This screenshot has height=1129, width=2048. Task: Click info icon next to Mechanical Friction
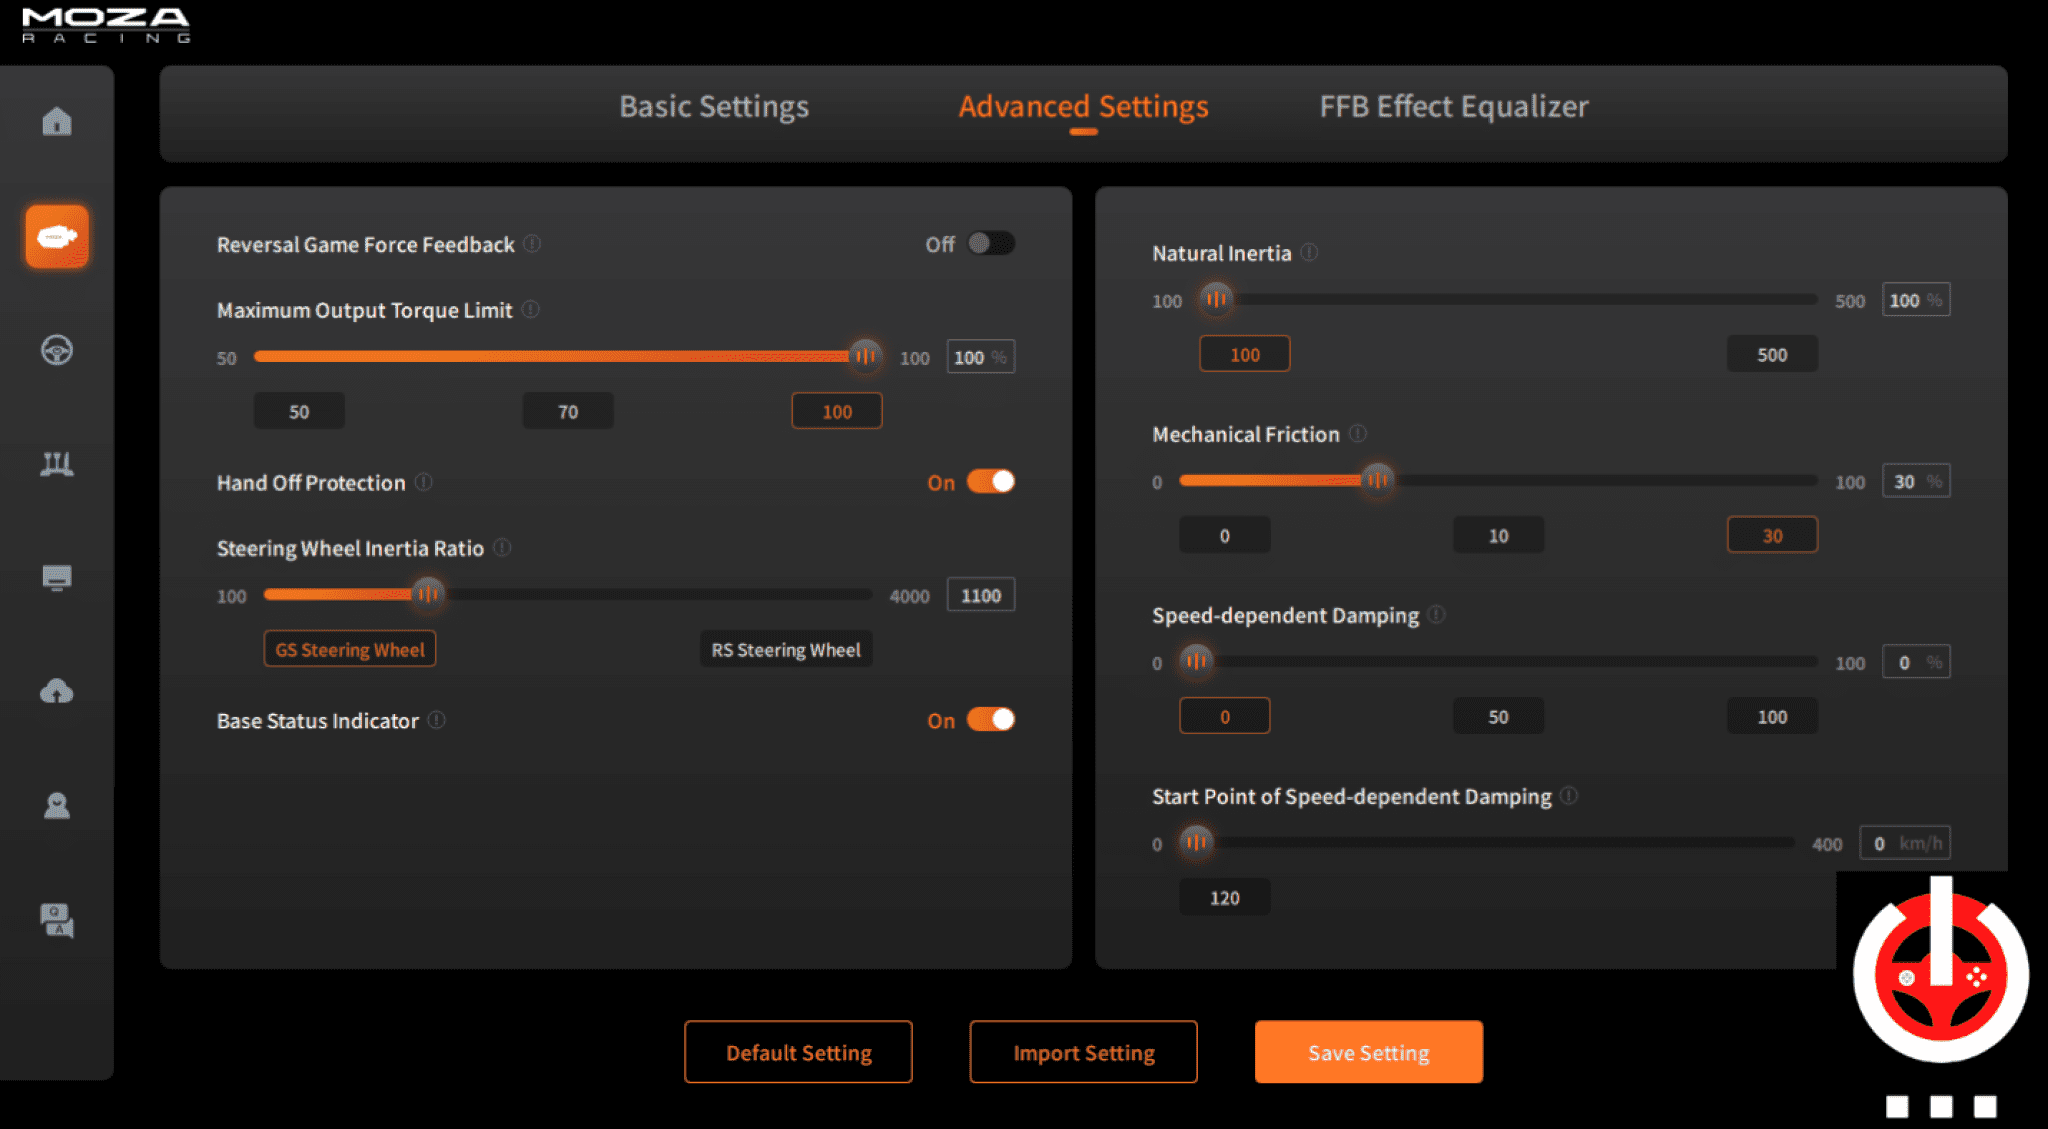click(1357, 434)
